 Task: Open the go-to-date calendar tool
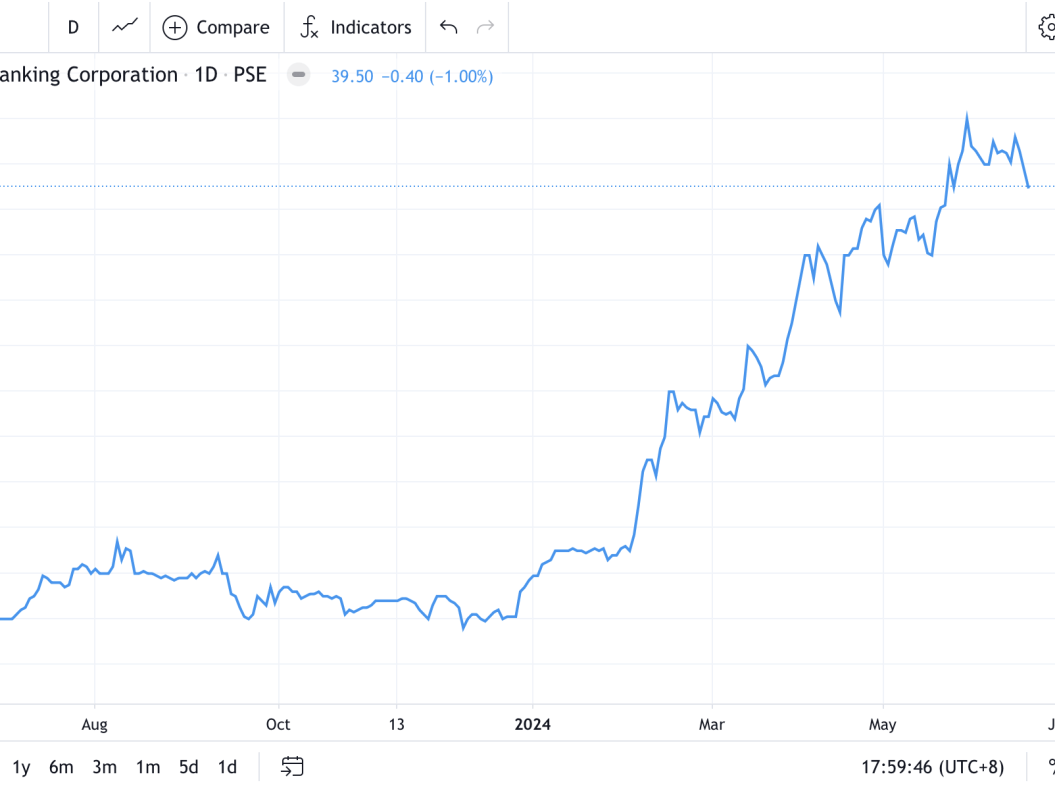(292, 767)
